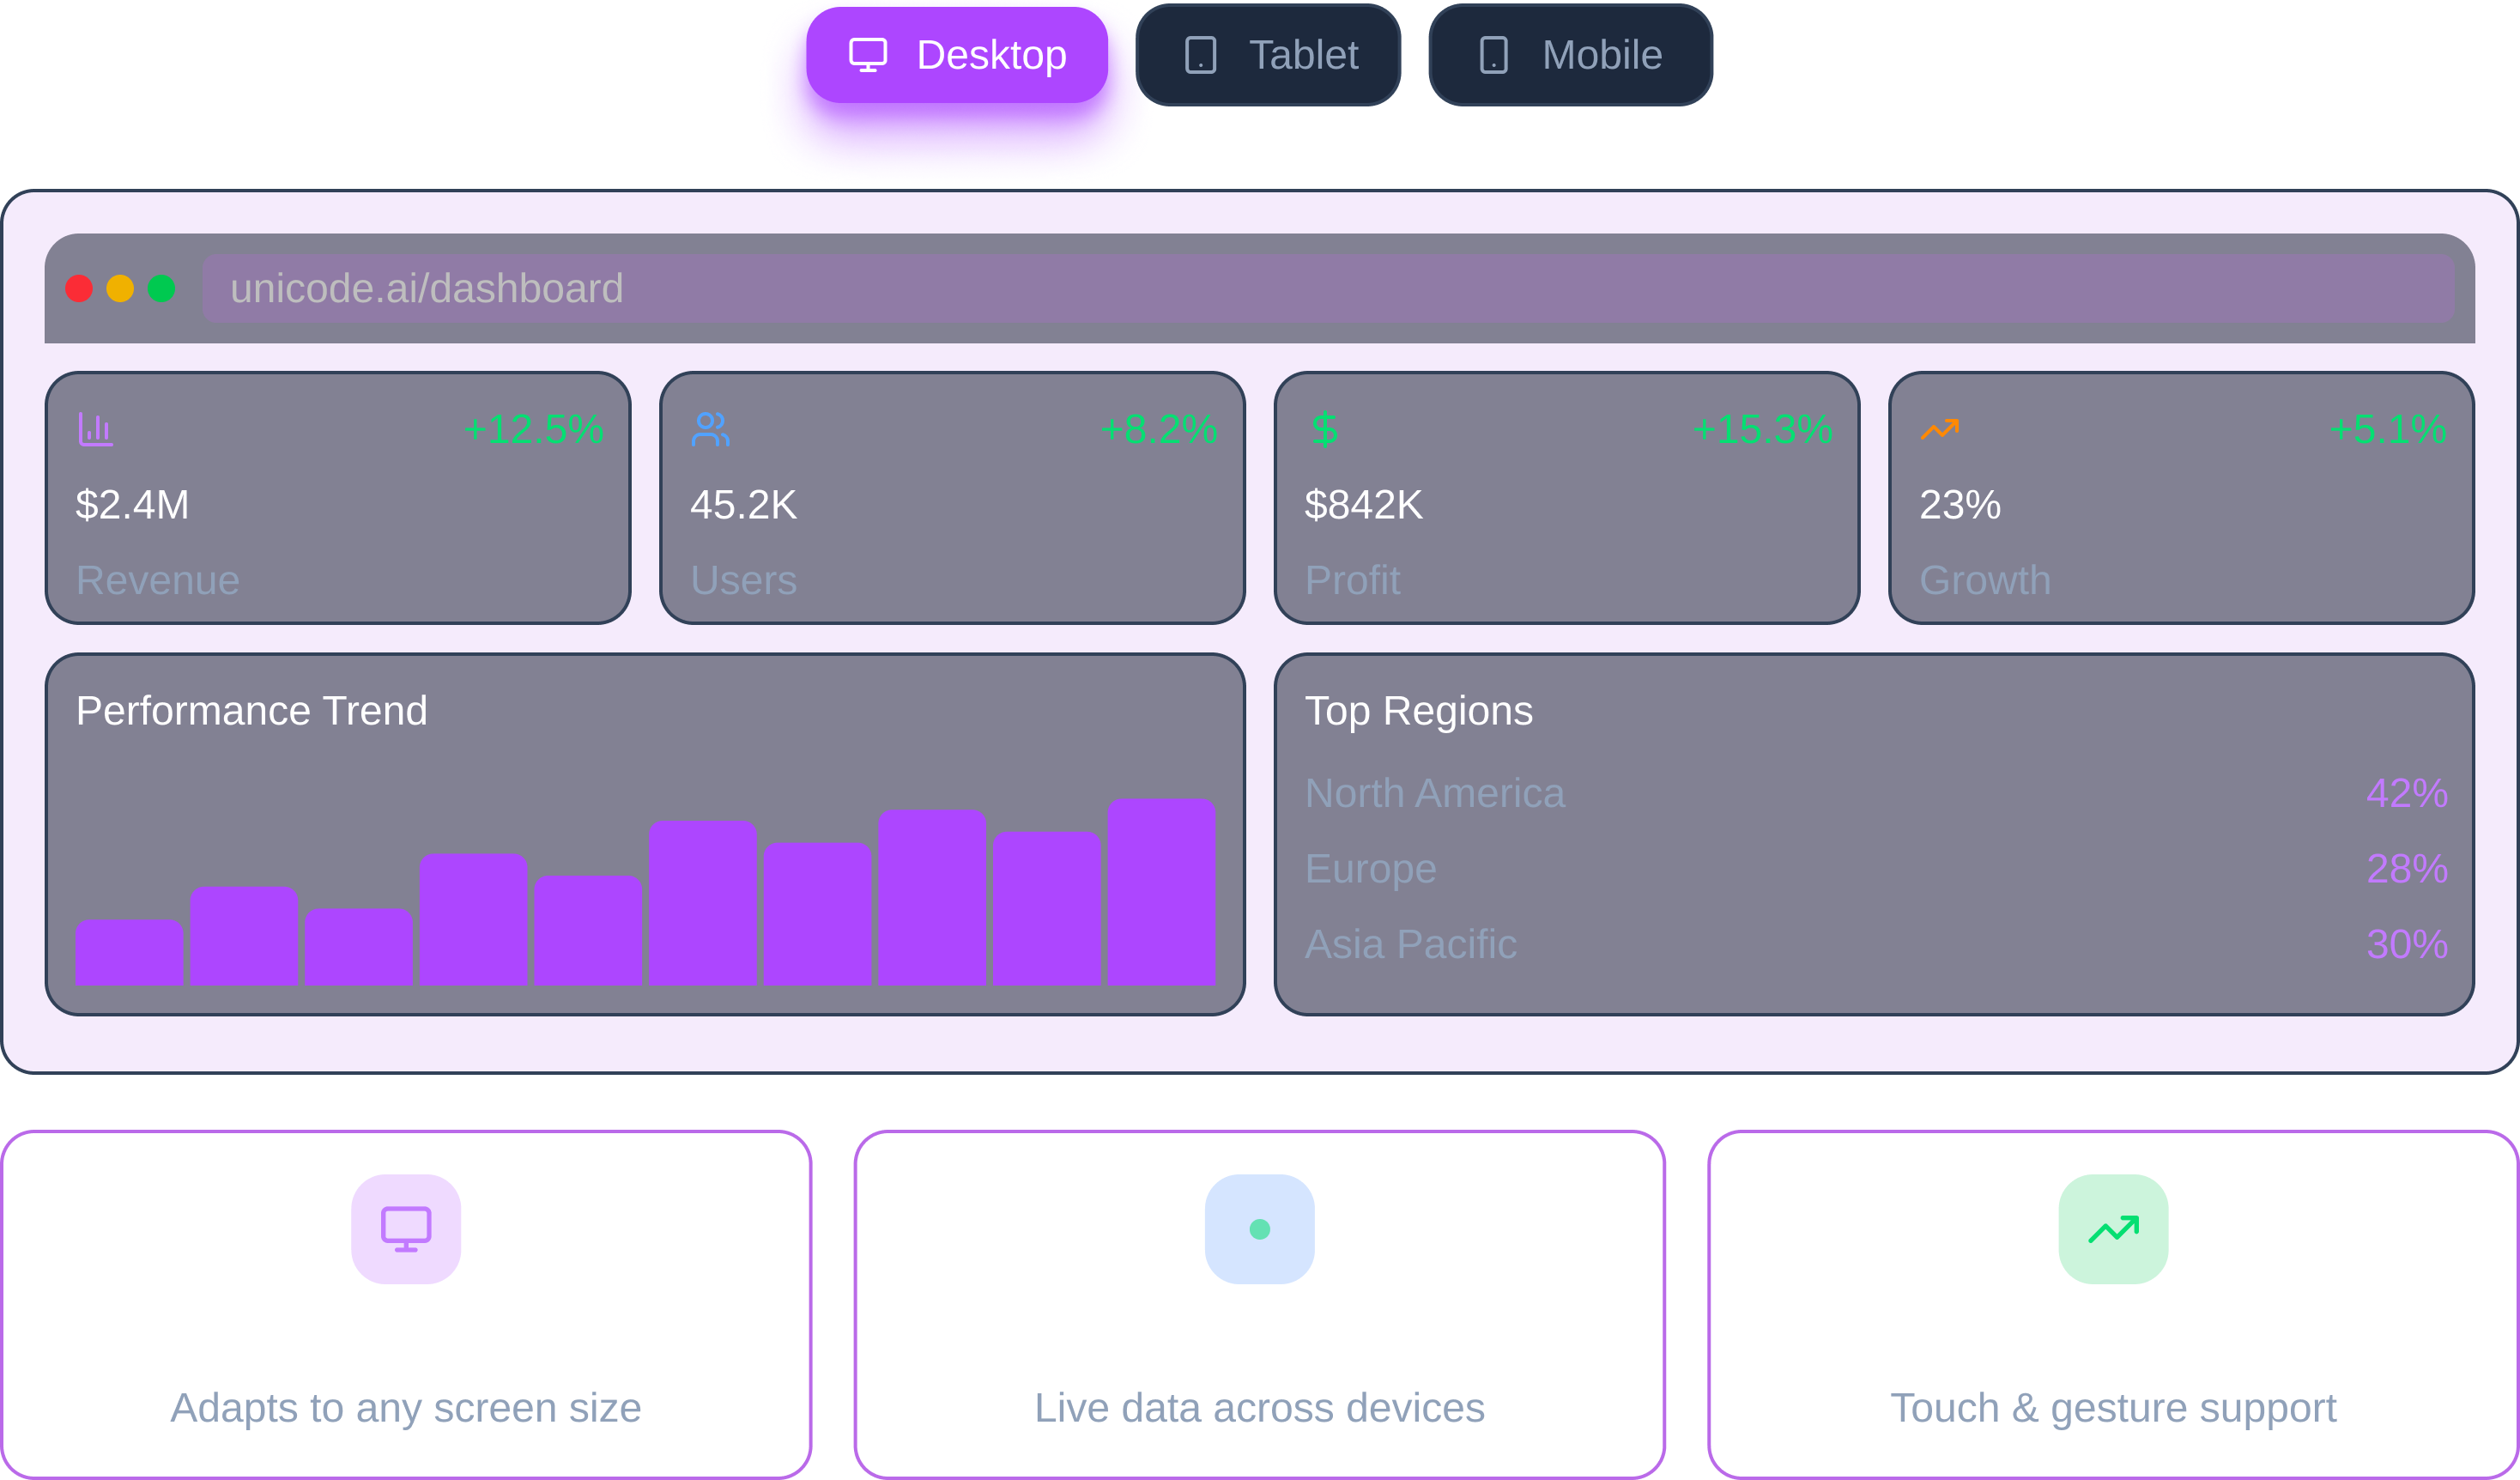Click the yellow traffic light button

click(120, 289)
